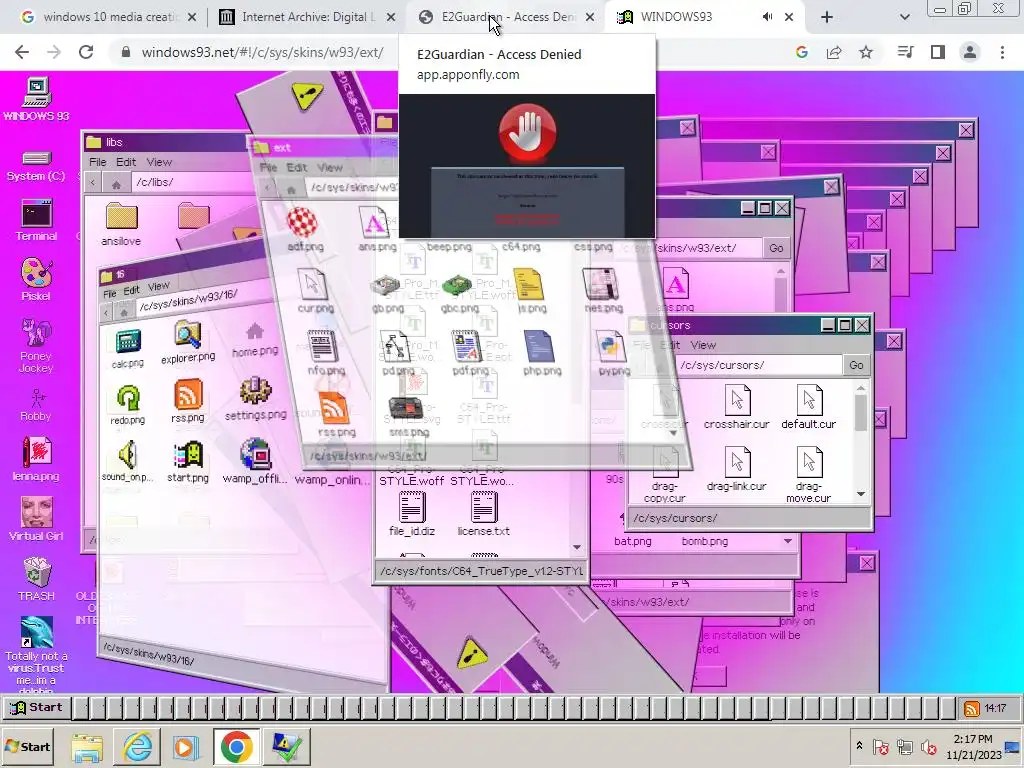Click Go button in skins/w93/ext window
The image size is (1024, 768).
776,248
